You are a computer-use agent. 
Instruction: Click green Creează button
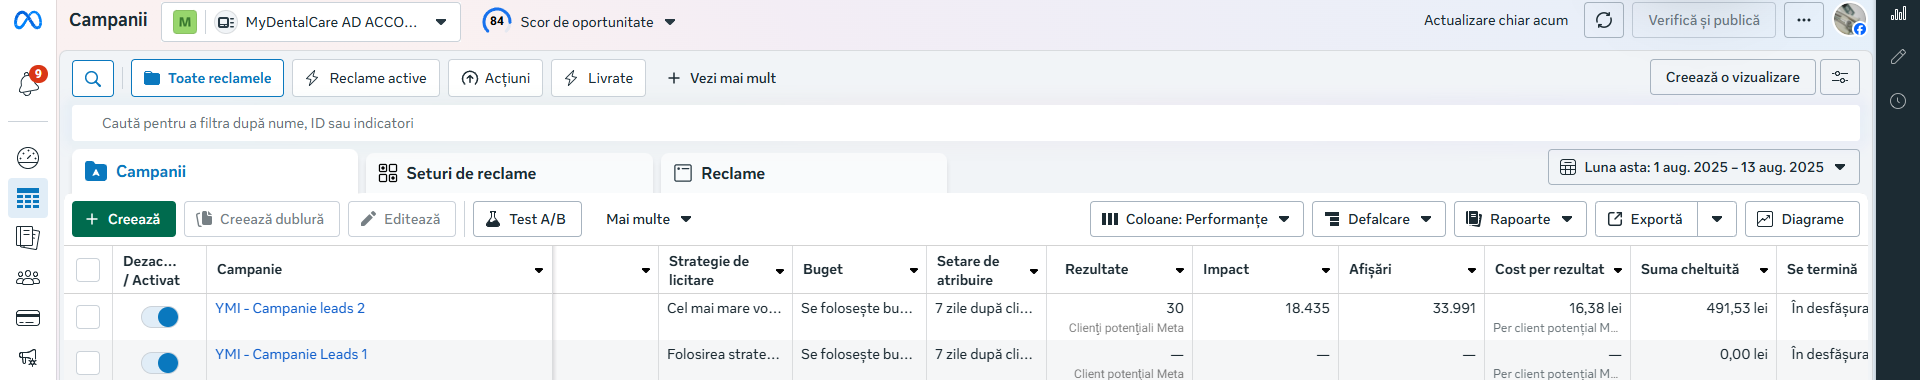pos(124,219)
